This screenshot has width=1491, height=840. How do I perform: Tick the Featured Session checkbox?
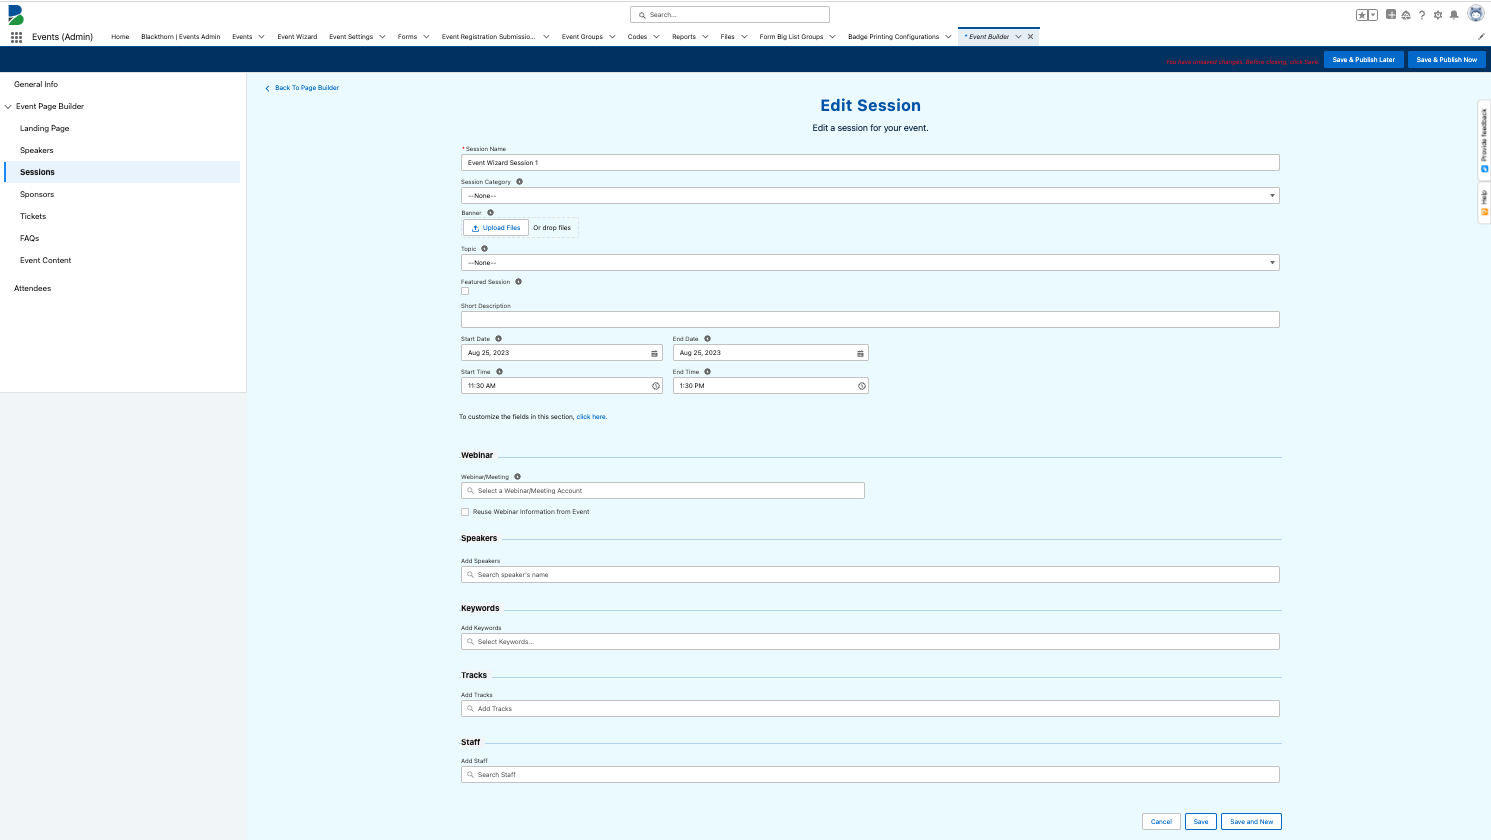[x=465, y=291]
